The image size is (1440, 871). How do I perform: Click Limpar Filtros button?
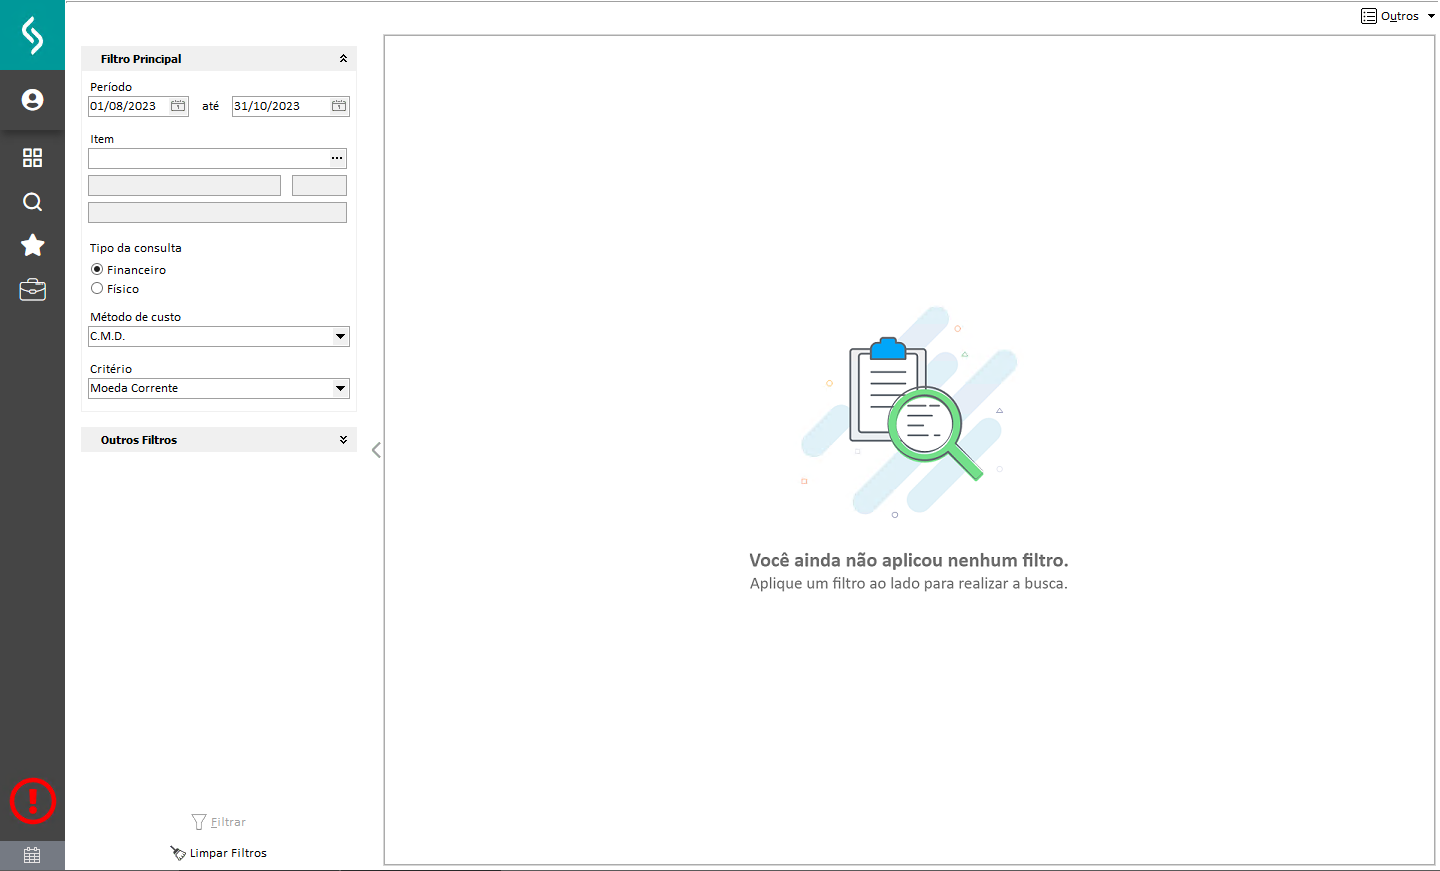219,853
